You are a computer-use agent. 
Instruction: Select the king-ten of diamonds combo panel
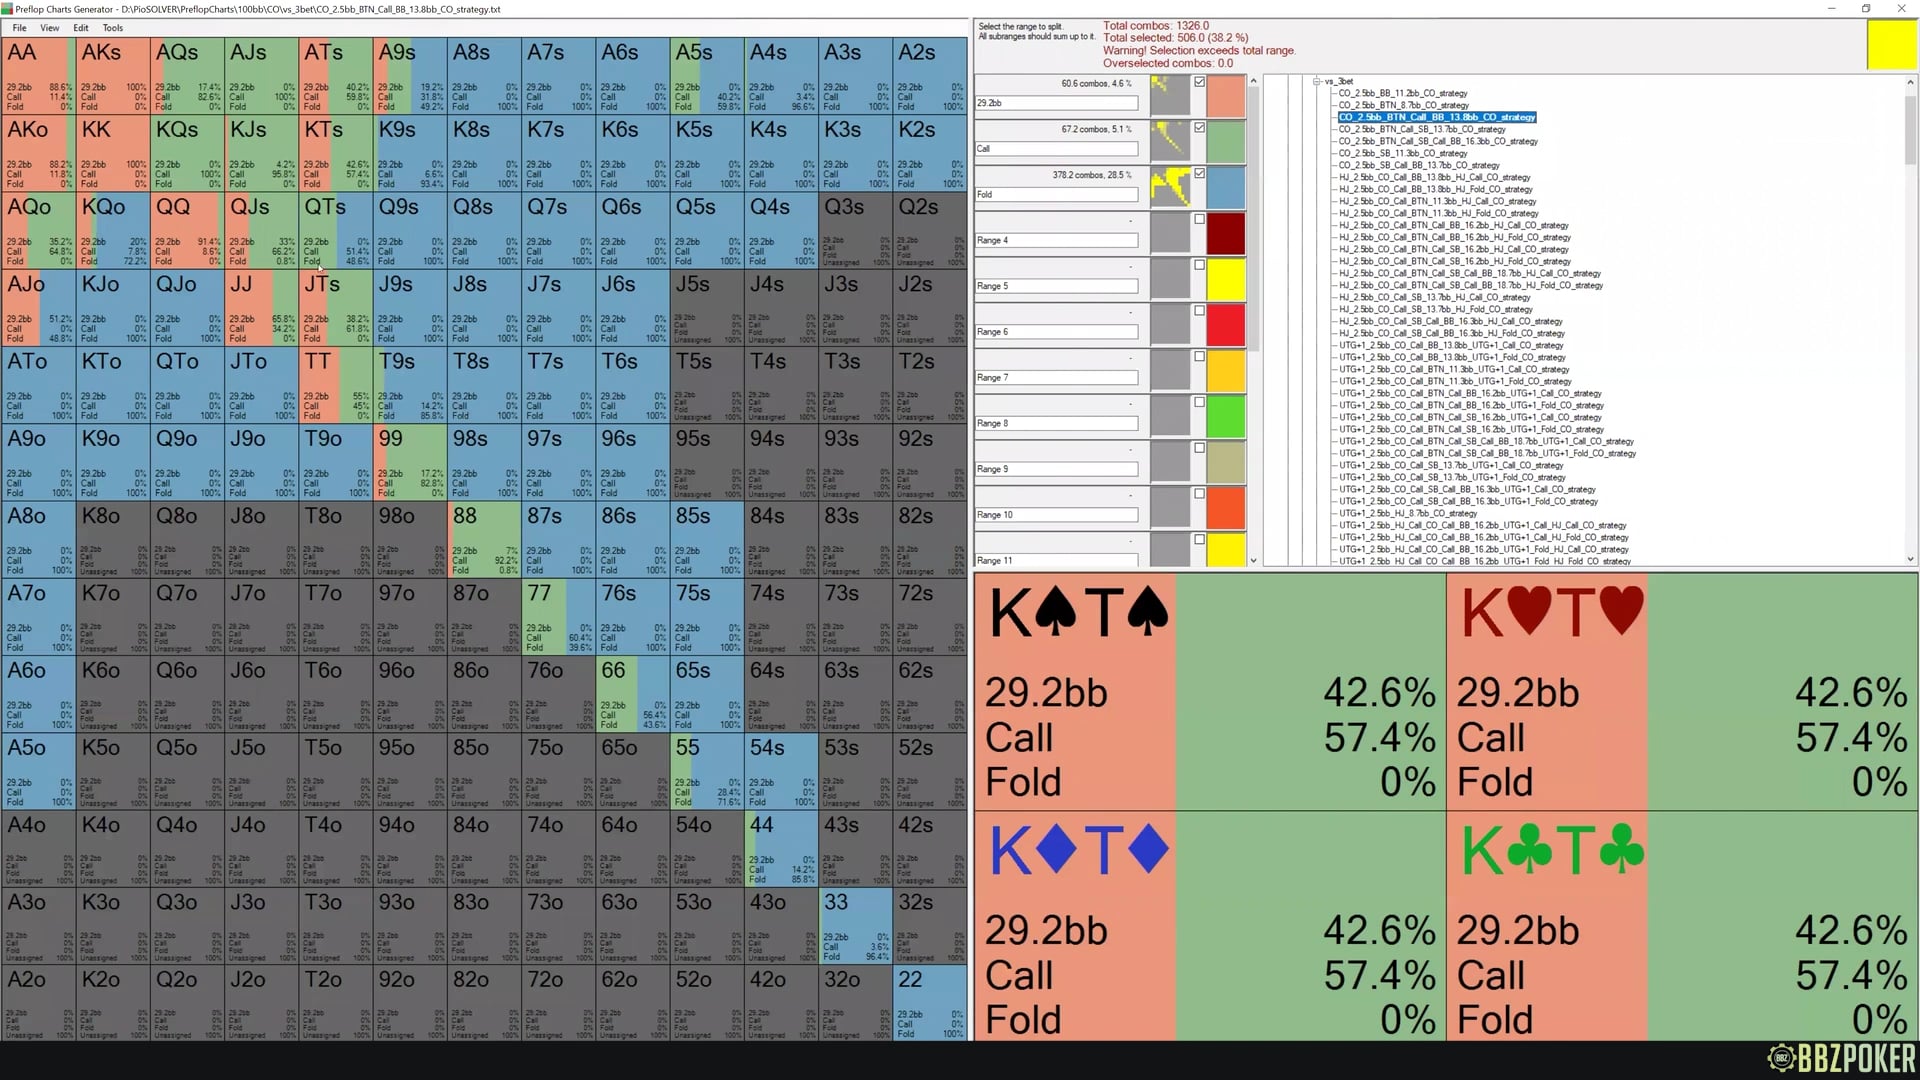(1210, 926)
